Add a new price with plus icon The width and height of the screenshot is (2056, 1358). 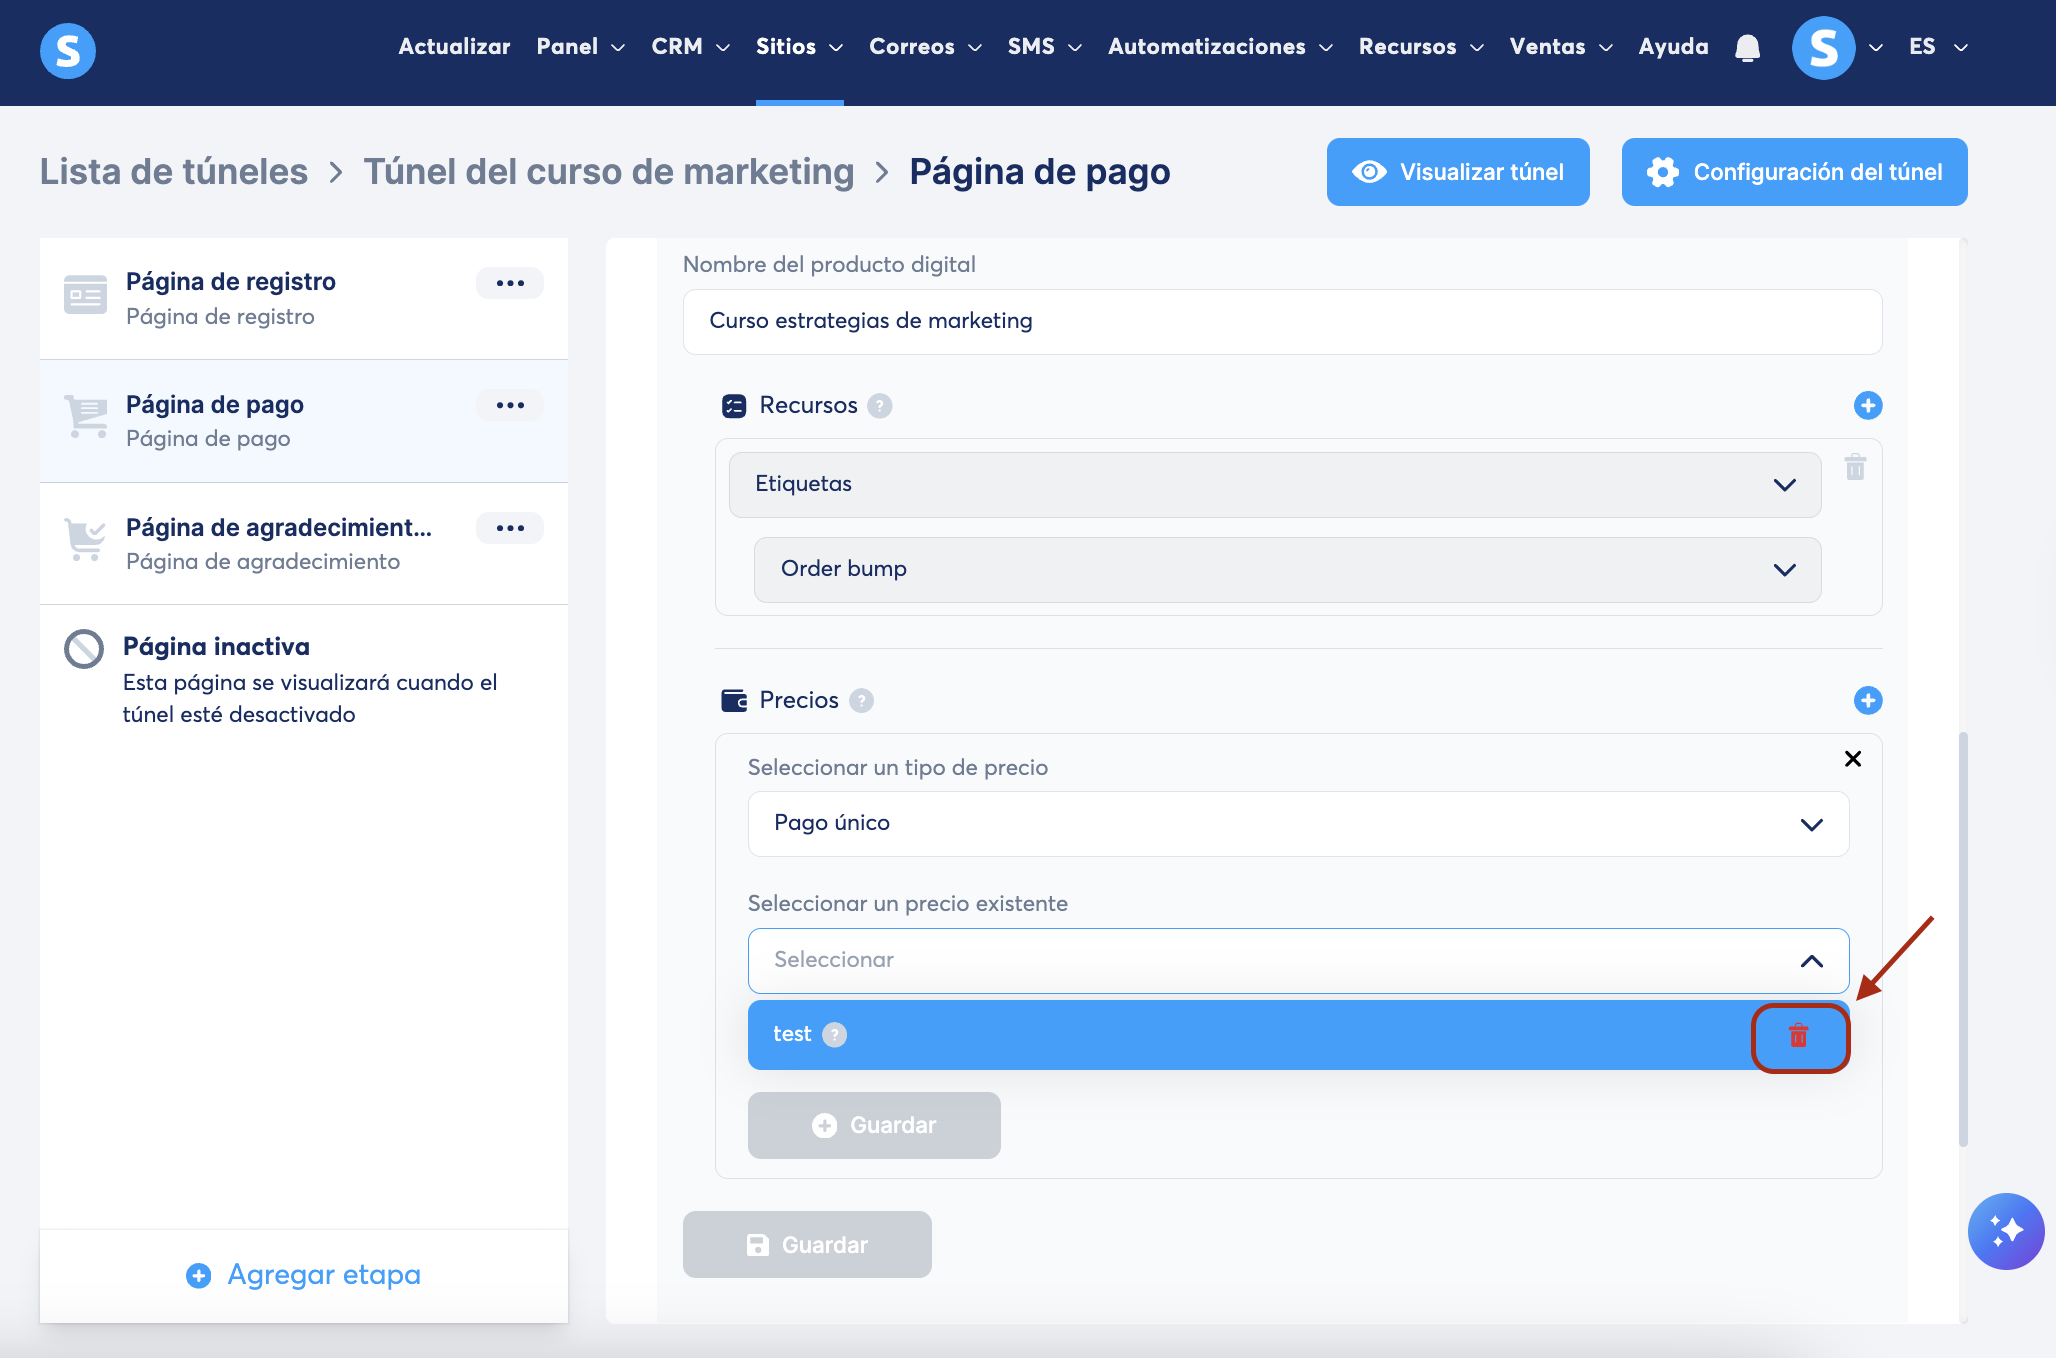pyautogui.click(x=1867, y=700)
